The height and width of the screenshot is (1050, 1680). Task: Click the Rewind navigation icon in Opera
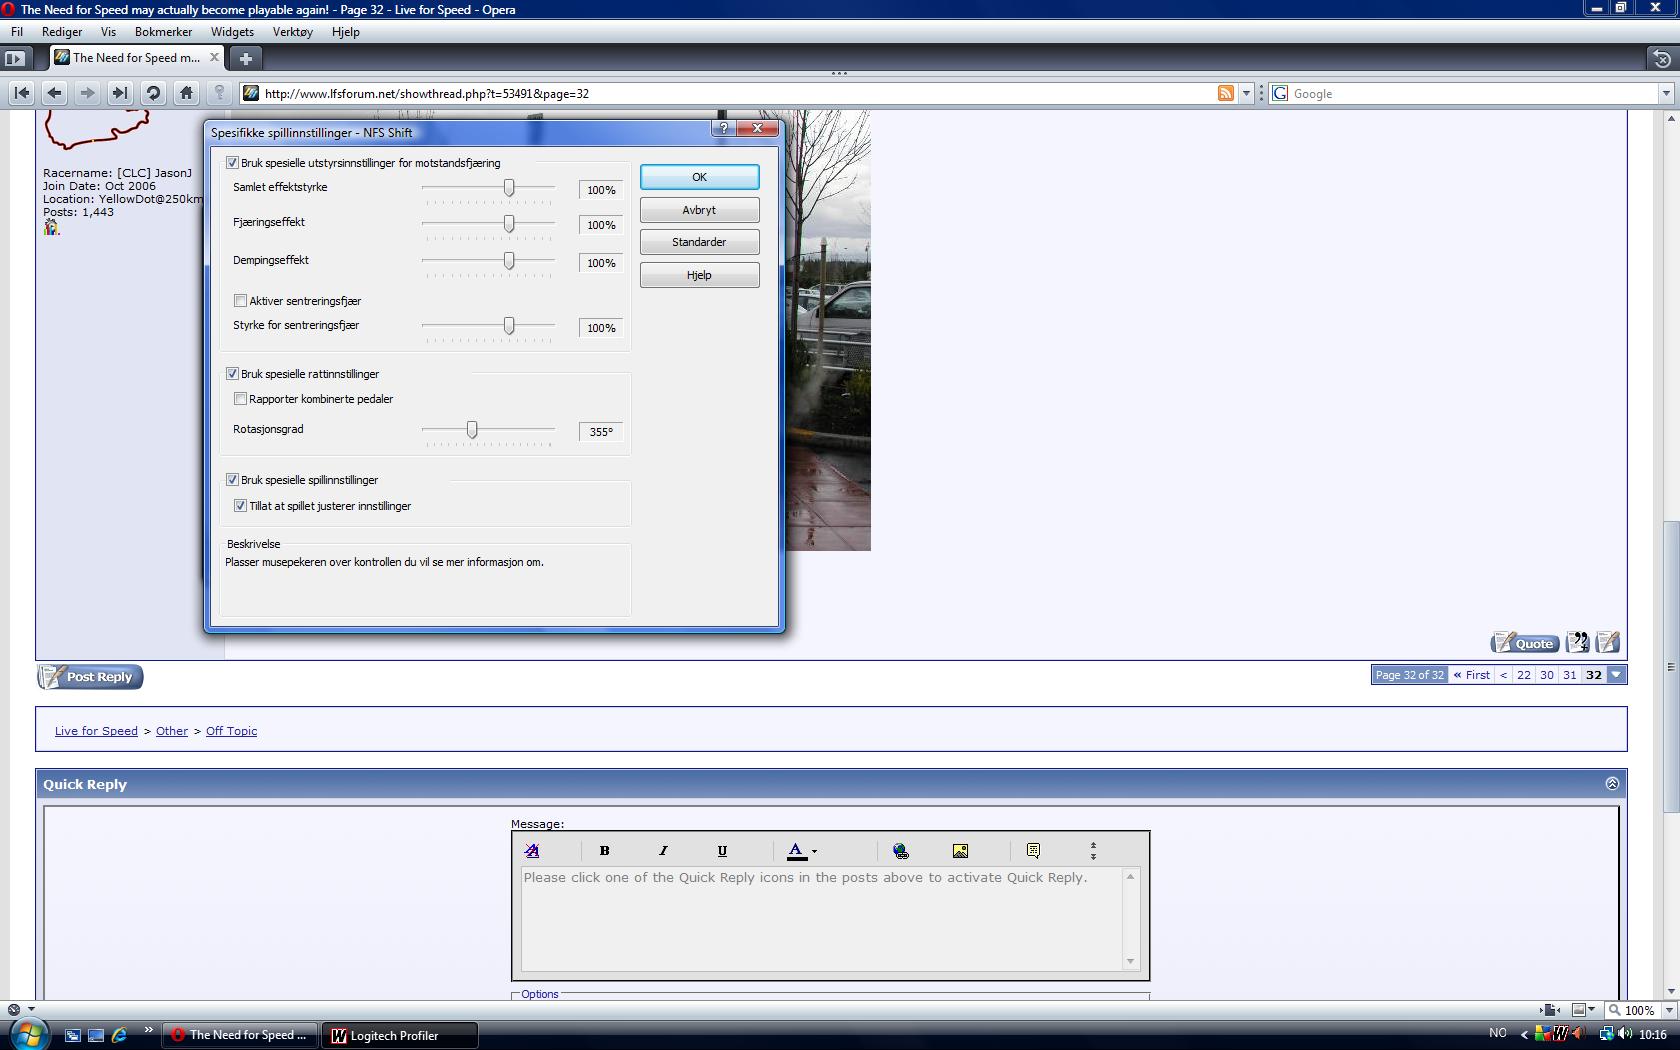(22, 93)
